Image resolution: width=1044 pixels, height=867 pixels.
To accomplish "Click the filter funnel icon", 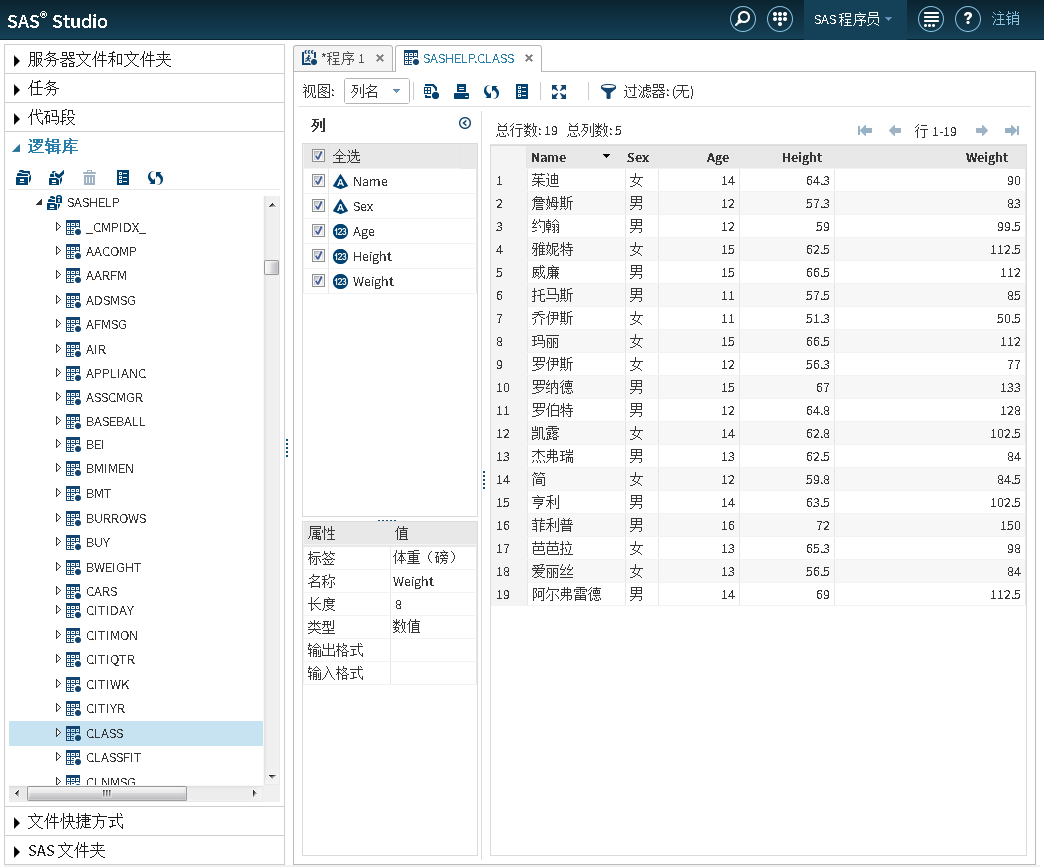I will [607, 92].
